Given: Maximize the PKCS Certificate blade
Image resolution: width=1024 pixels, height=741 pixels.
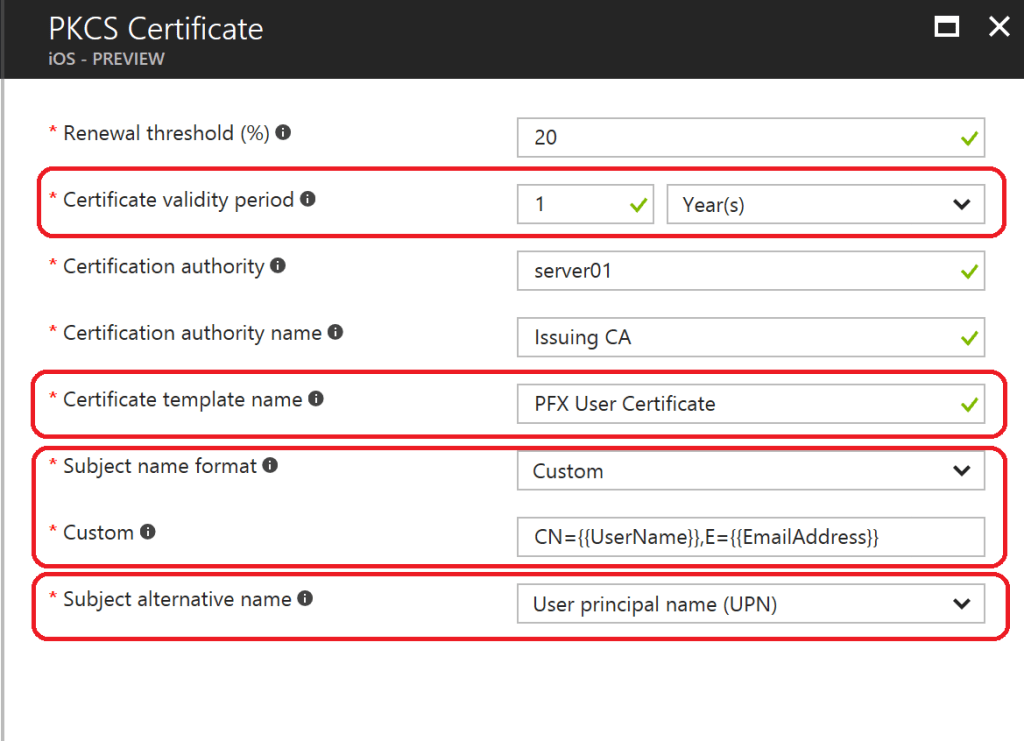Looking at the screenshot, I should (x=946, y=27).
